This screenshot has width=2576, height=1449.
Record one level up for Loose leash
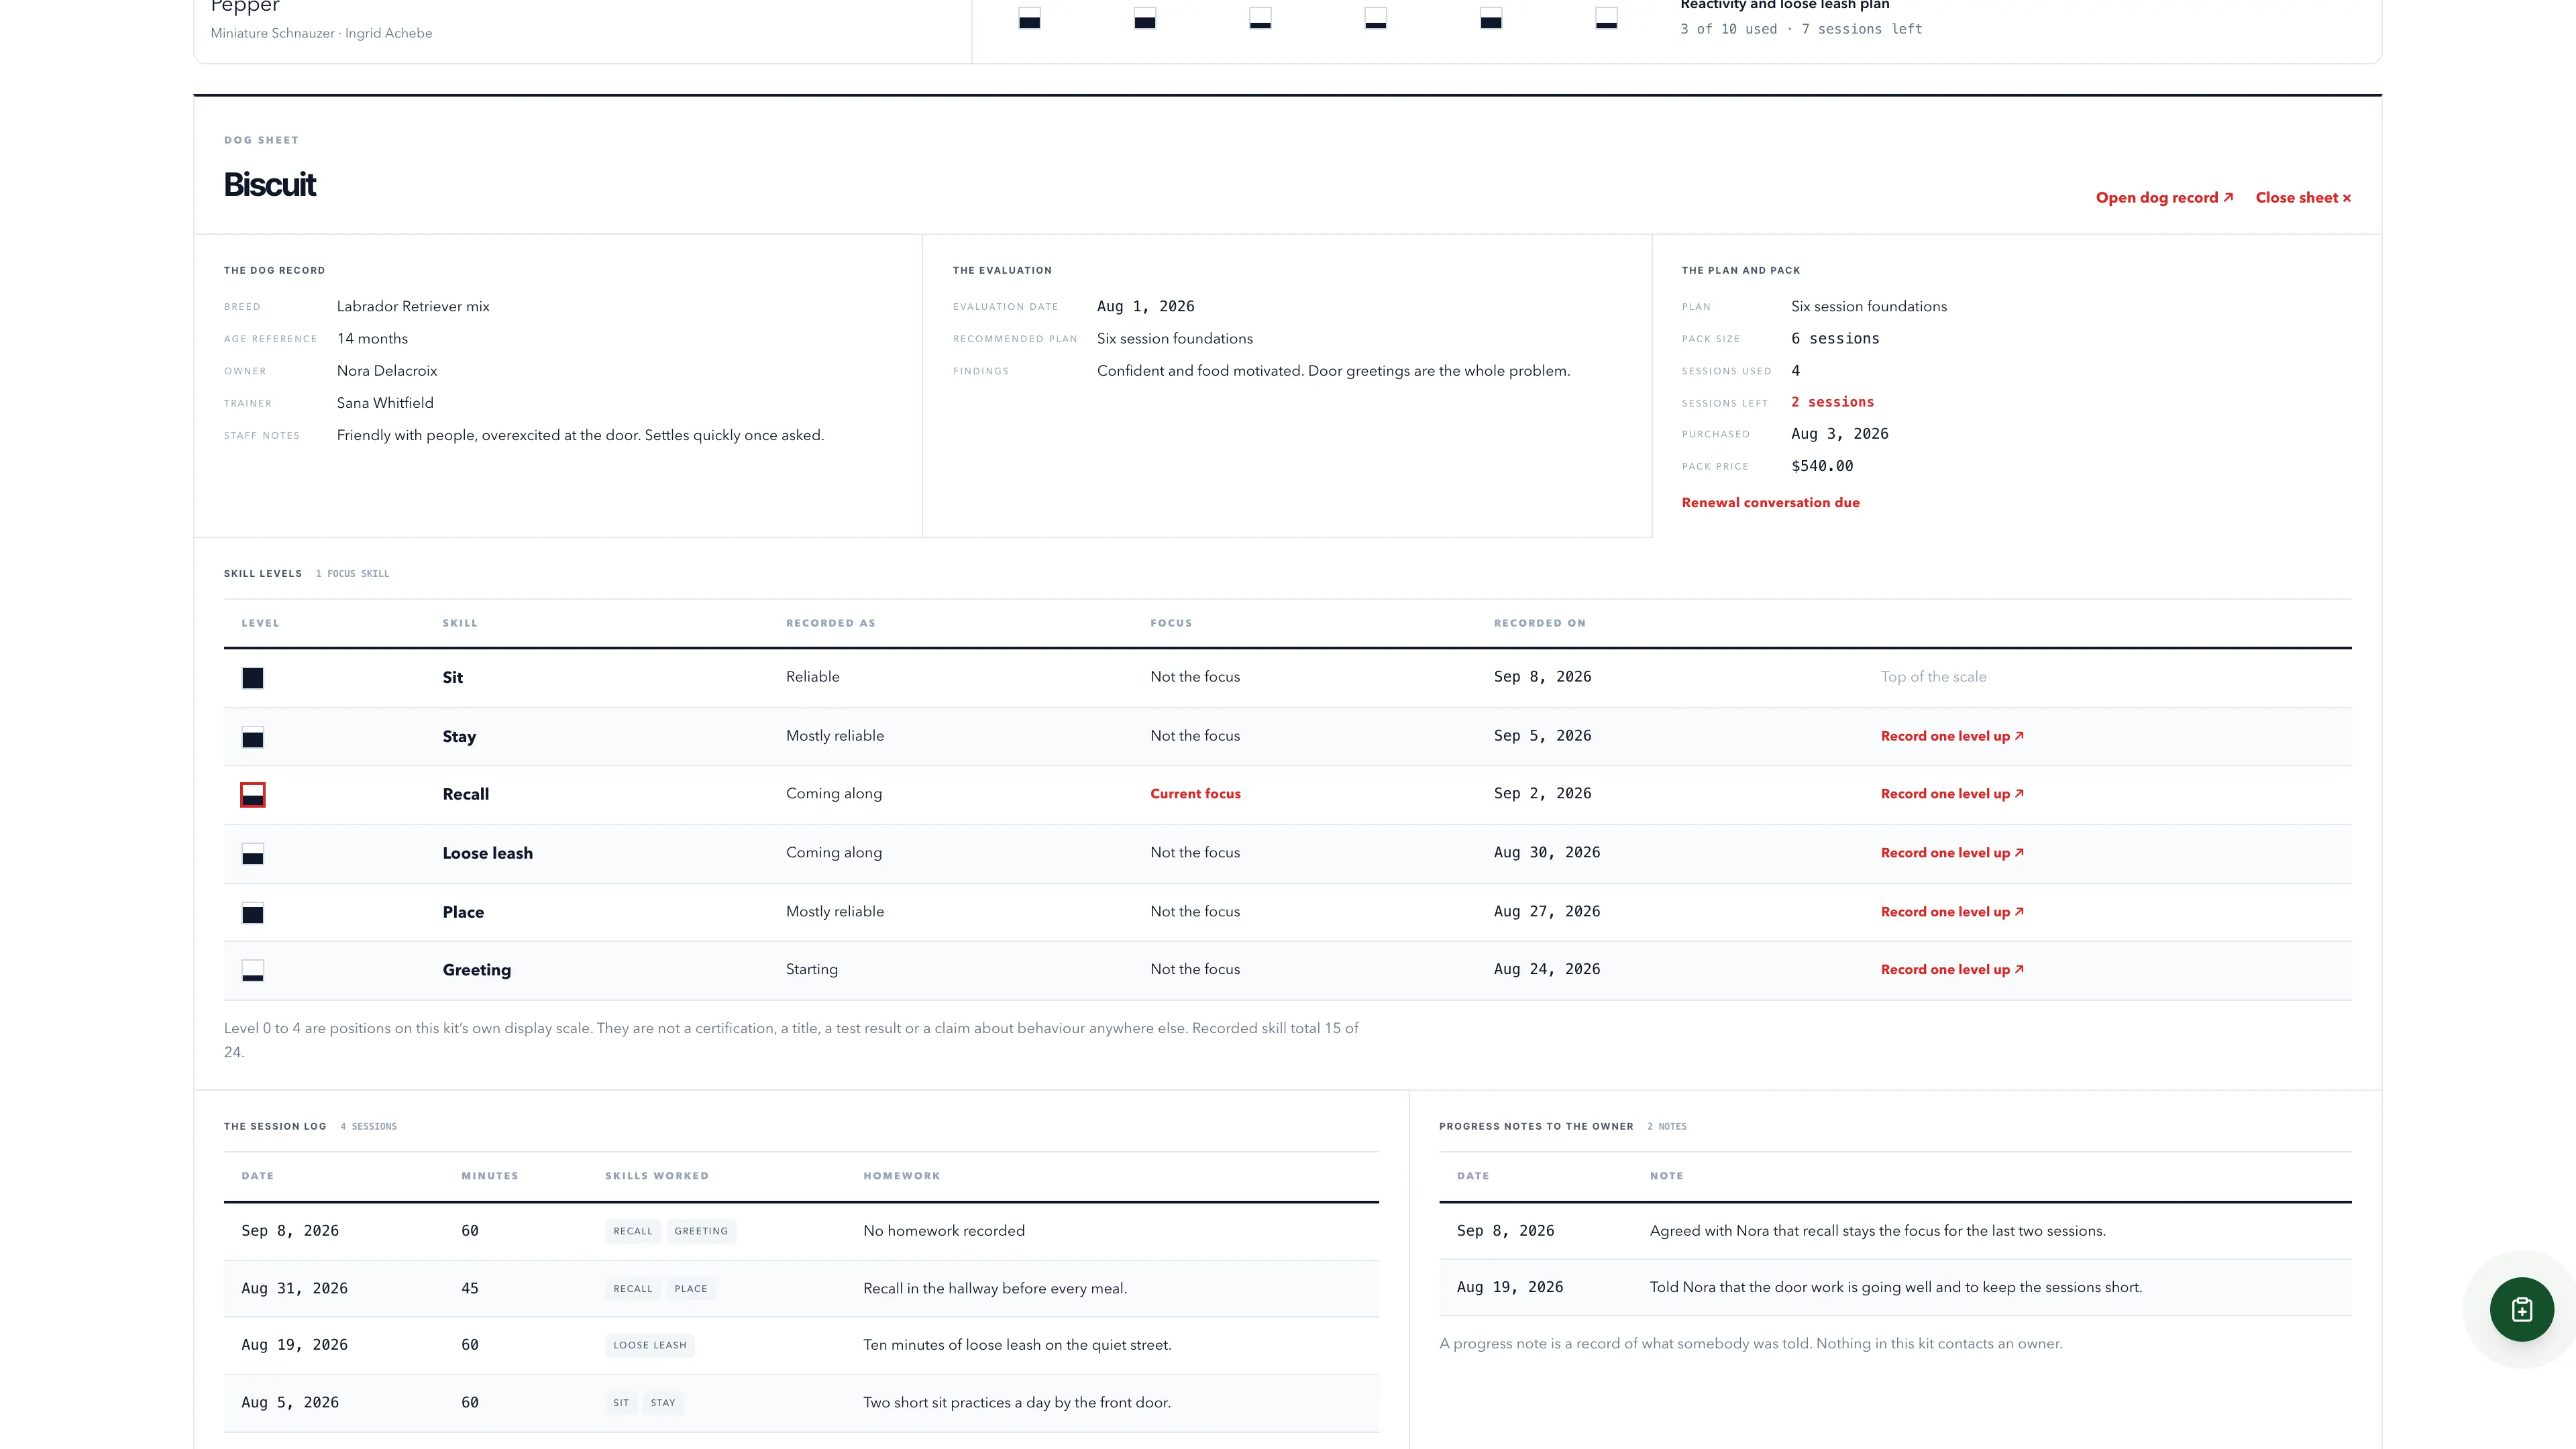click(1952, 853)
